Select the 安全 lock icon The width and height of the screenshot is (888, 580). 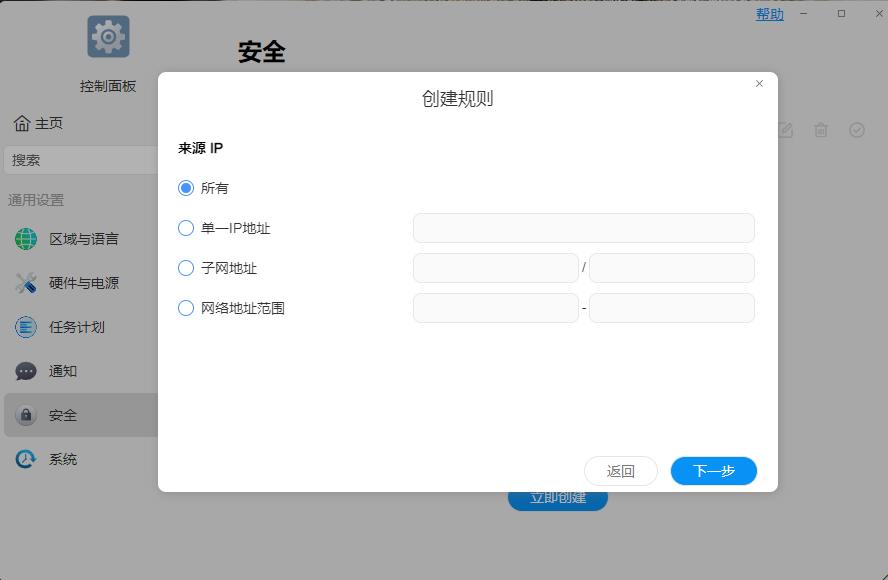(x=23, y=415)
